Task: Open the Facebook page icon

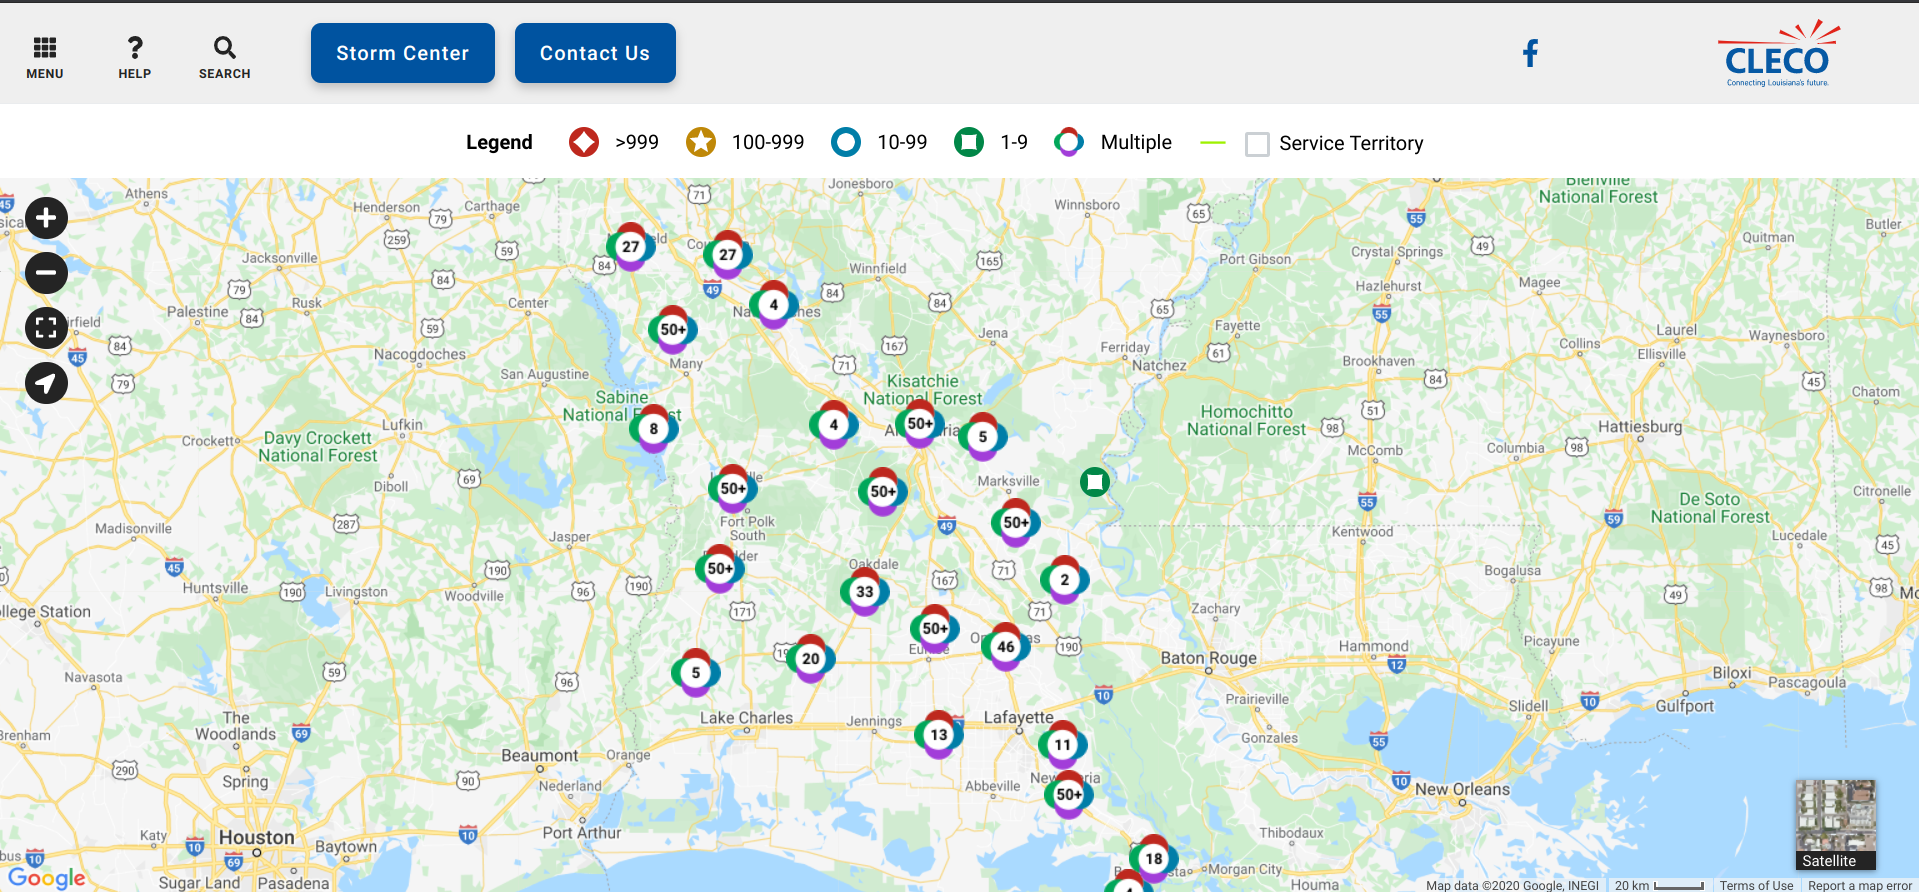Action: [1530, 53]
